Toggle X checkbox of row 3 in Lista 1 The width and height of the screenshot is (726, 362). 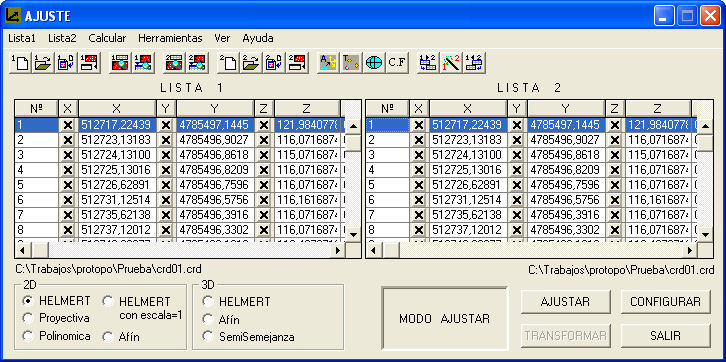tap(68, 155)
